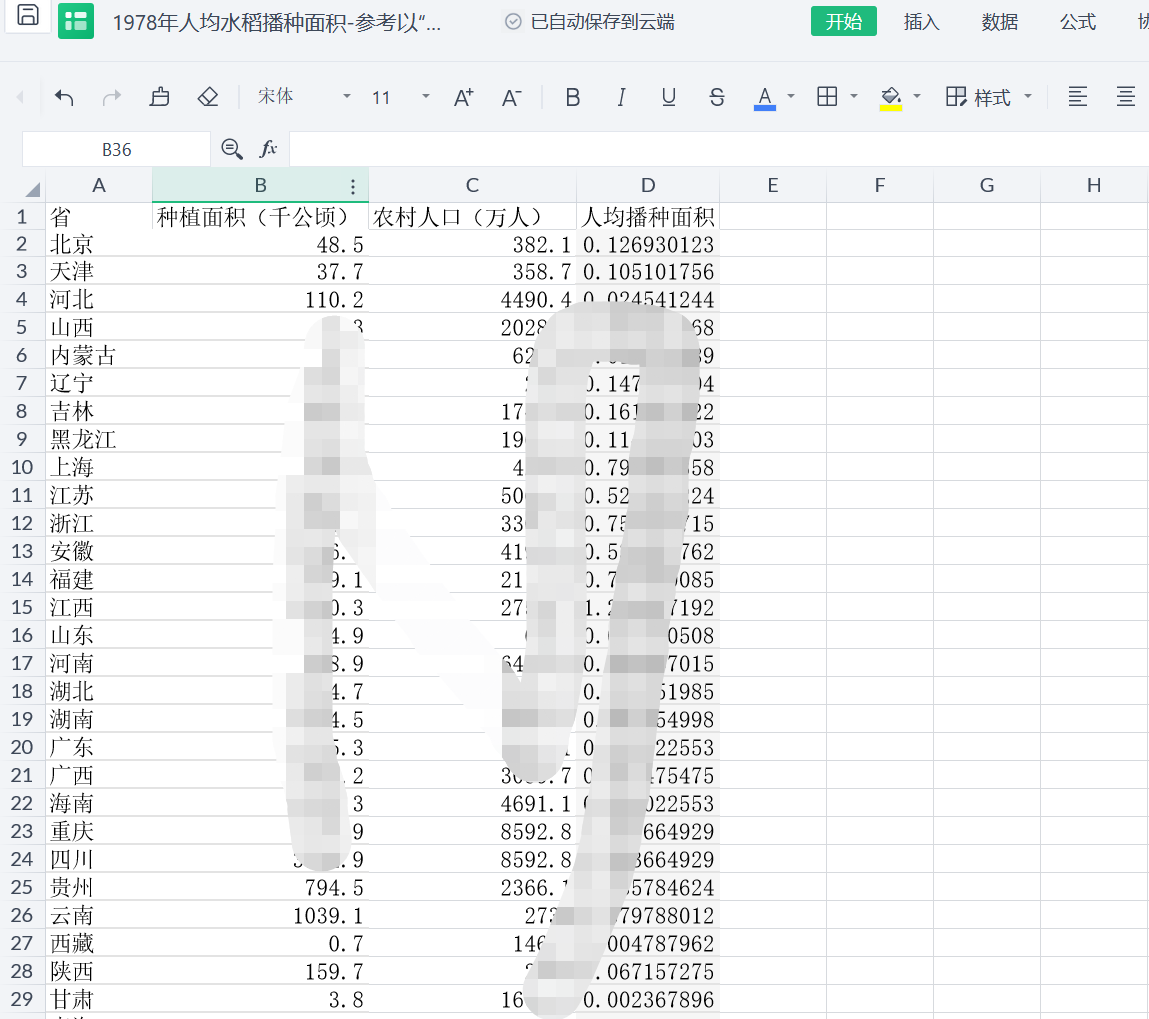Toggle bold formatting
The height and width of the screenshot is (1019, 1149).
click(573, 97)
